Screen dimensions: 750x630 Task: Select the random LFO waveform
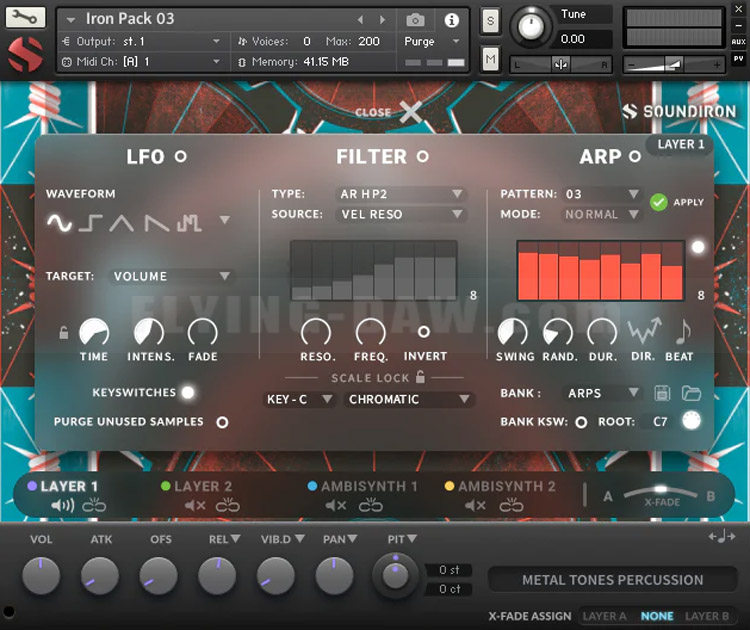click(x=189, y=223)
